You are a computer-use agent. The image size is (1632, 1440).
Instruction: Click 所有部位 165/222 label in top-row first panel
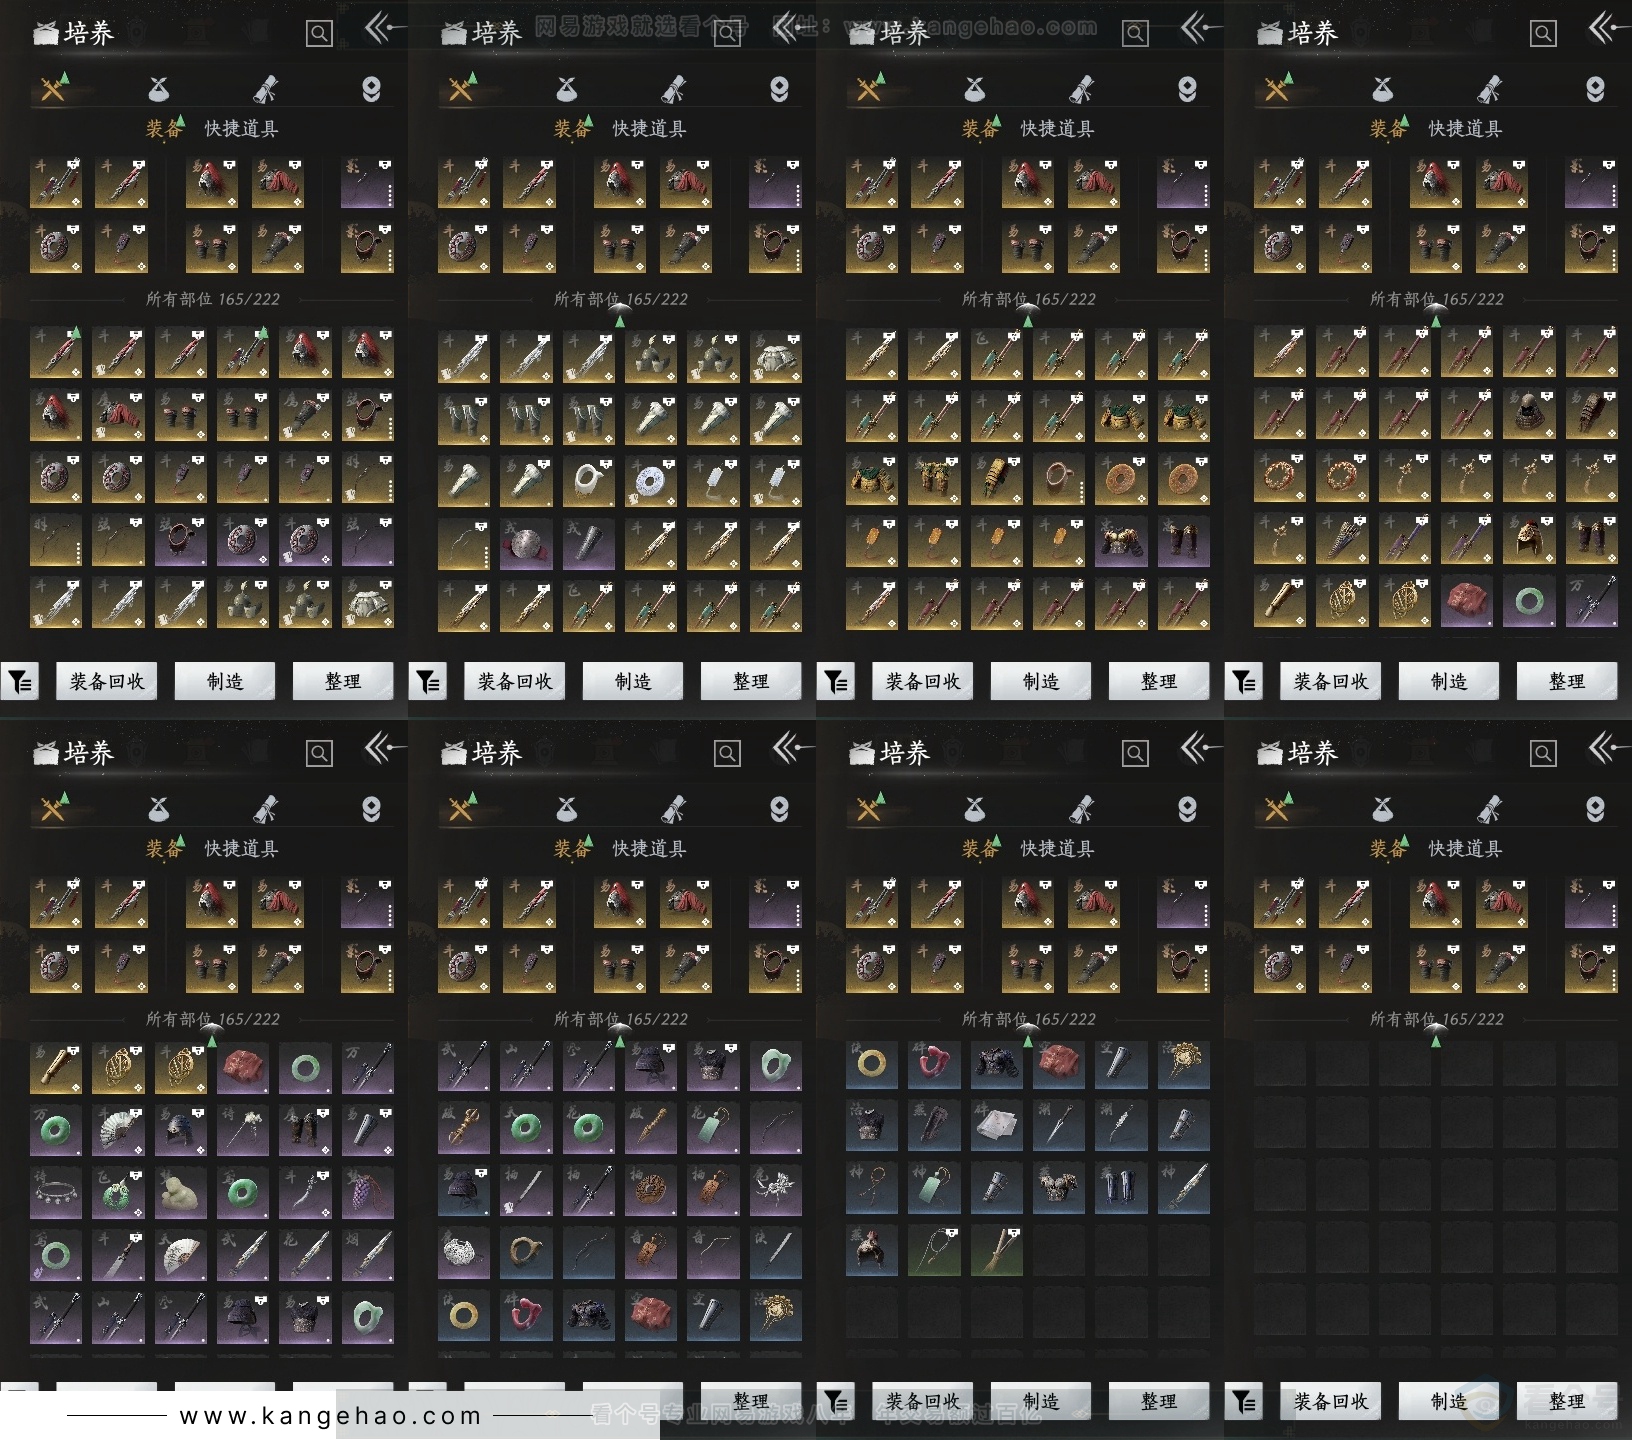(x=212, y=299)
